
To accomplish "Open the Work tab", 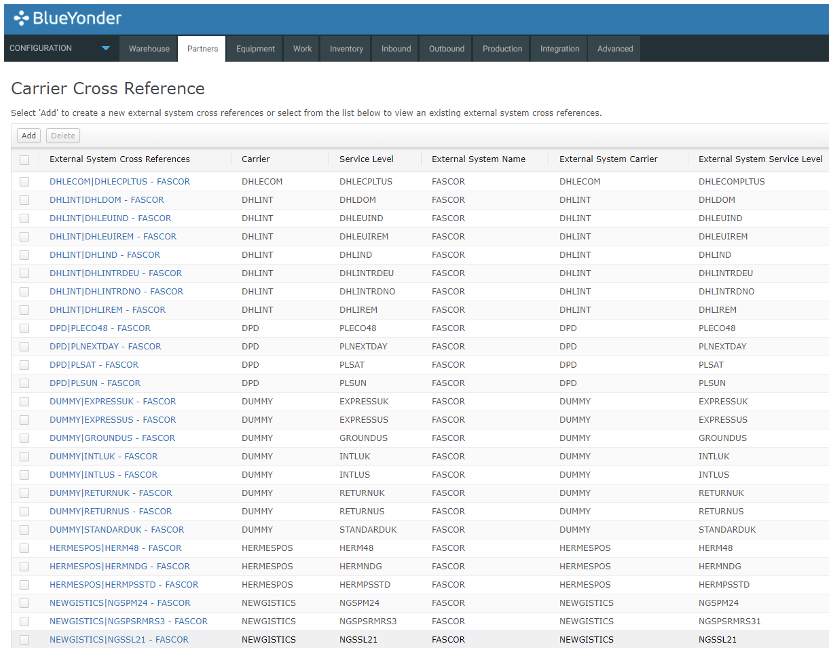I will tap(302, 49).
